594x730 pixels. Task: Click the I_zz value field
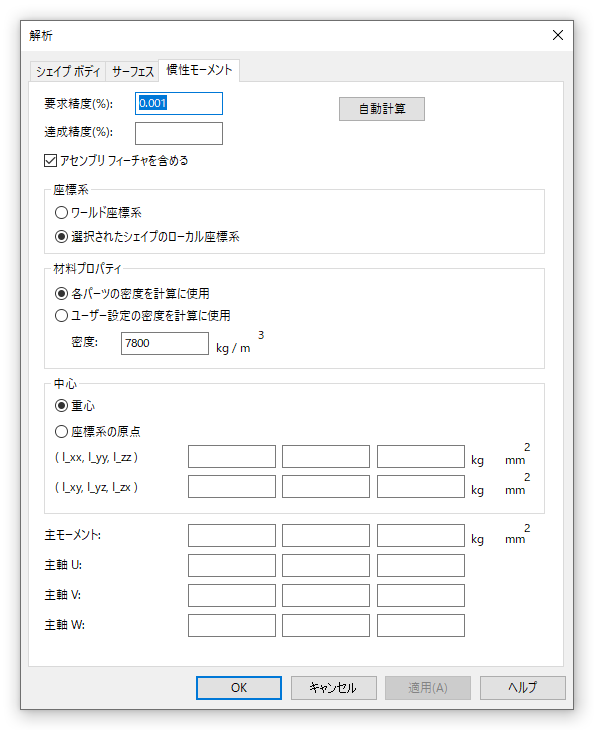pos(421,456)
